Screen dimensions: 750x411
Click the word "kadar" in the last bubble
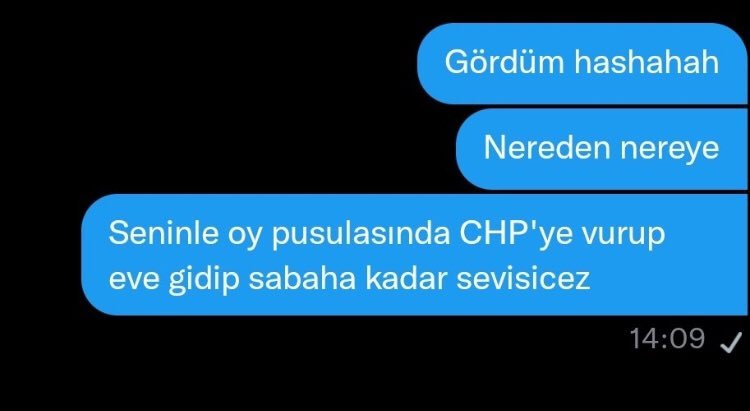pos(406,278)
